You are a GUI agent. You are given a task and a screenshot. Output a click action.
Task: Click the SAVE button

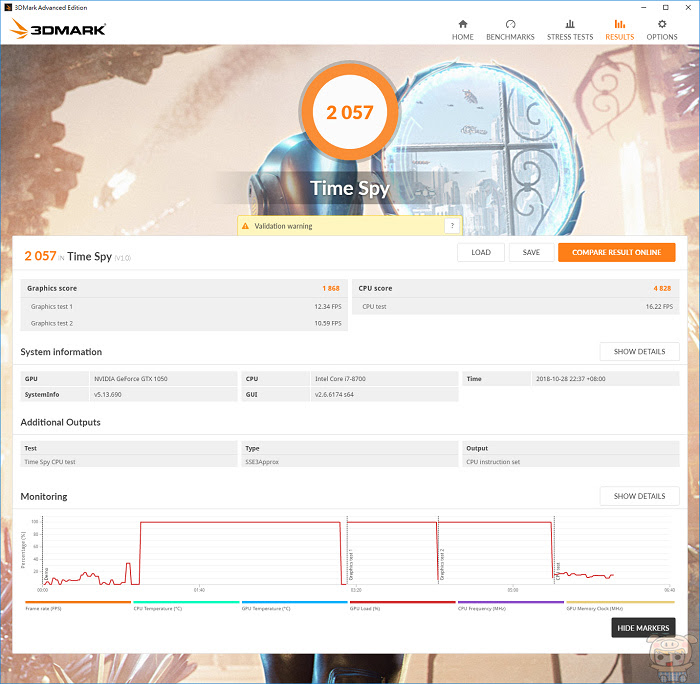(x=531, y=252)
